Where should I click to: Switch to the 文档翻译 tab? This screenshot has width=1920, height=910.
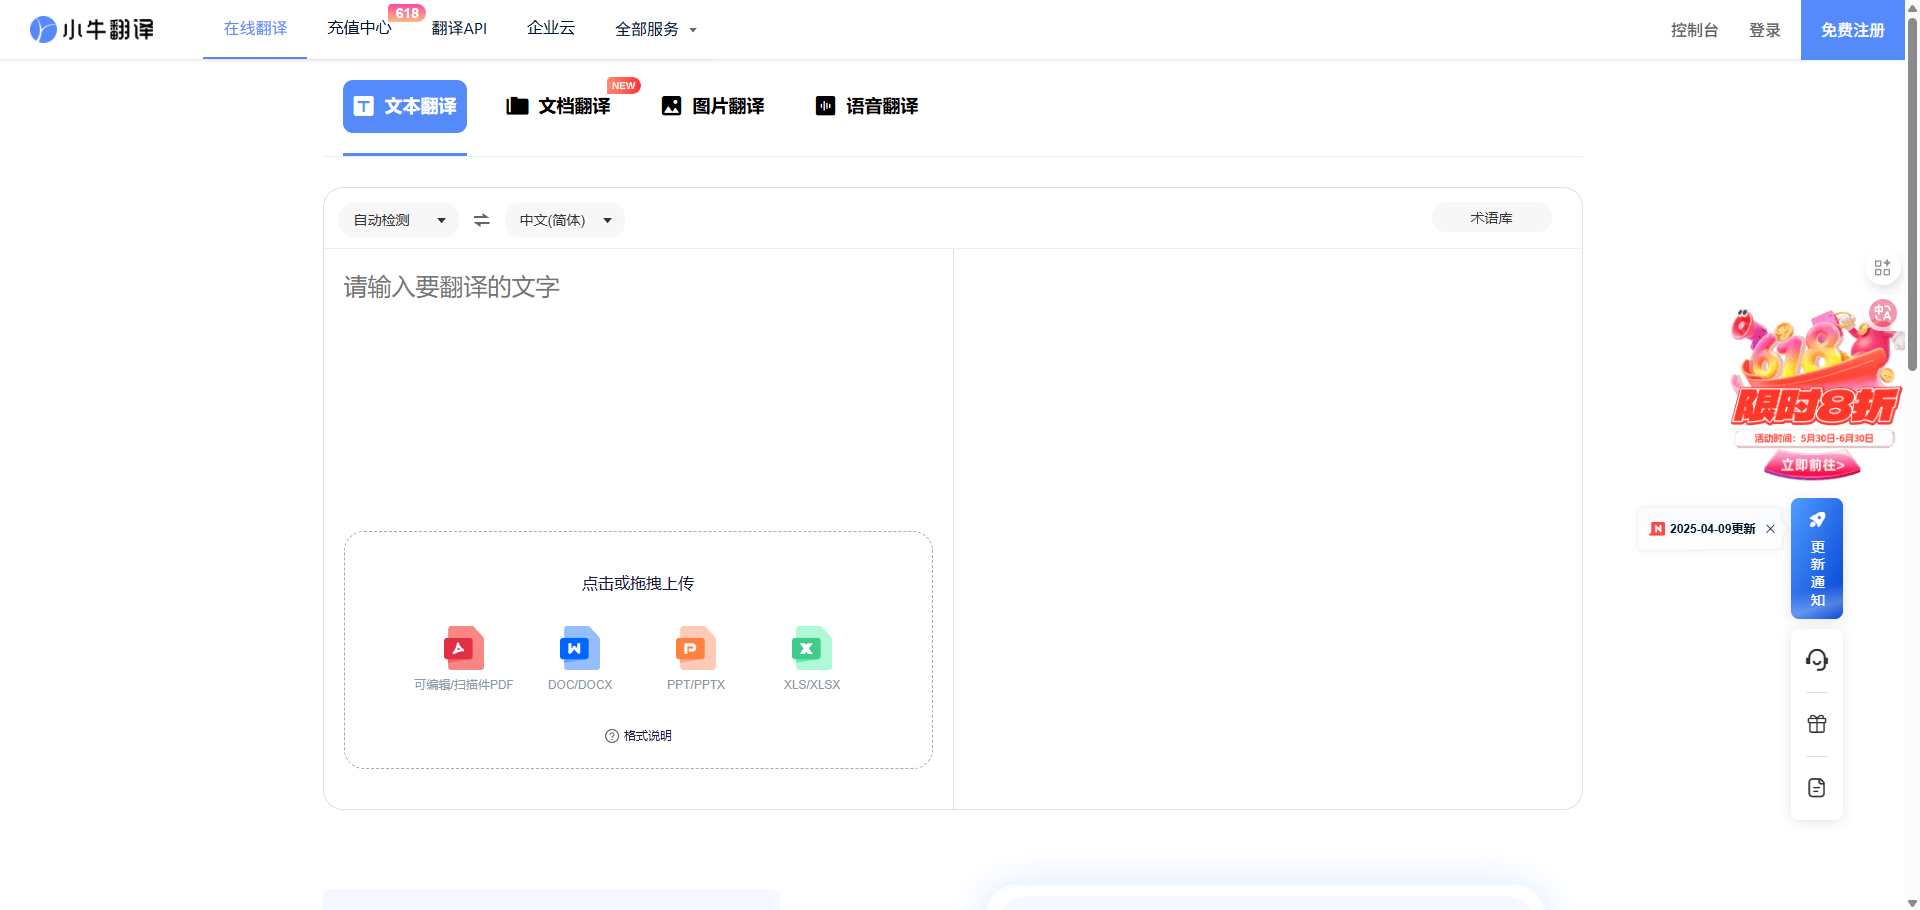(559, 106)
